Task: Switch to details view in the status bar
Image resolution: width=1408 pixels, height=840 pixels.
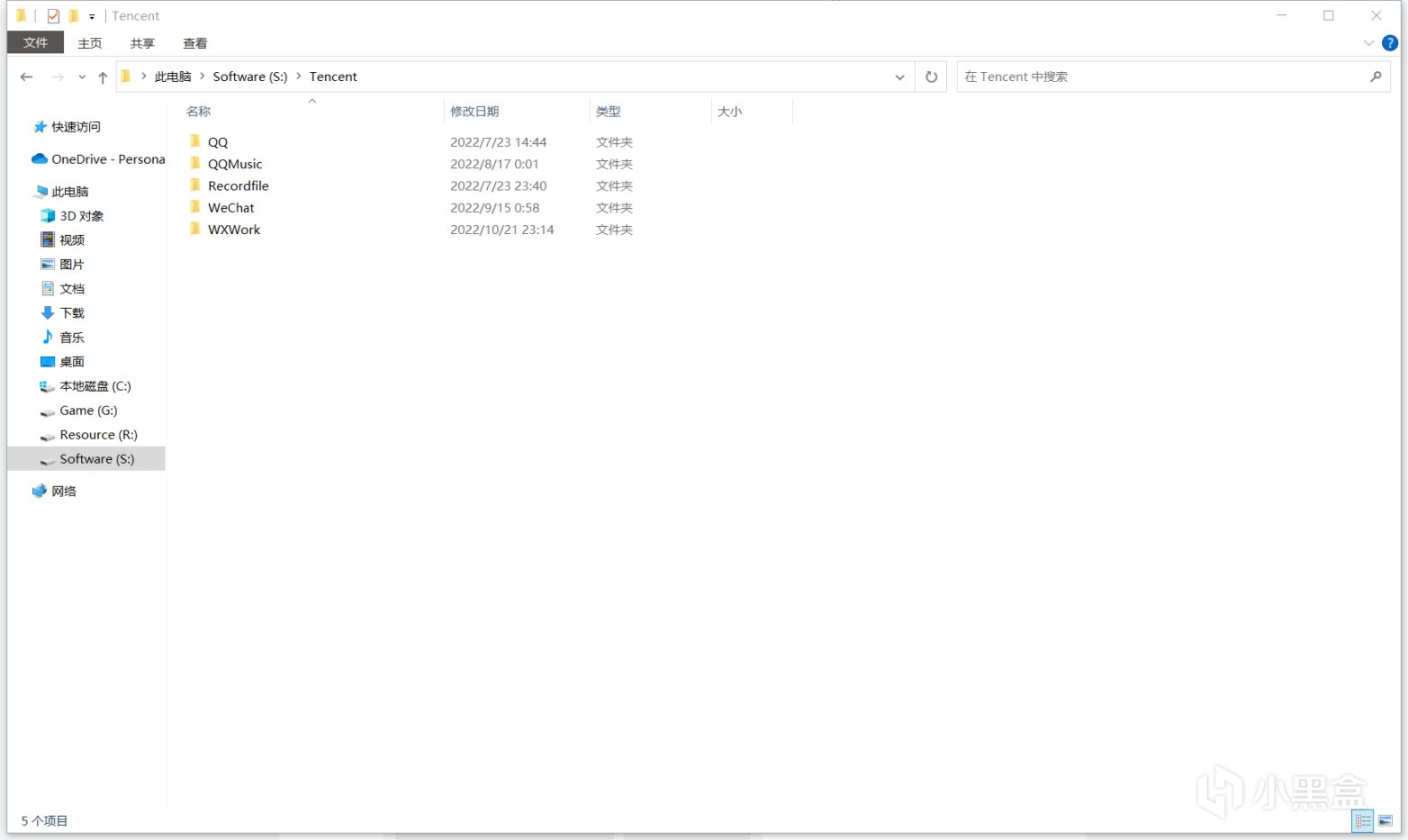Action: (1362, 821)
